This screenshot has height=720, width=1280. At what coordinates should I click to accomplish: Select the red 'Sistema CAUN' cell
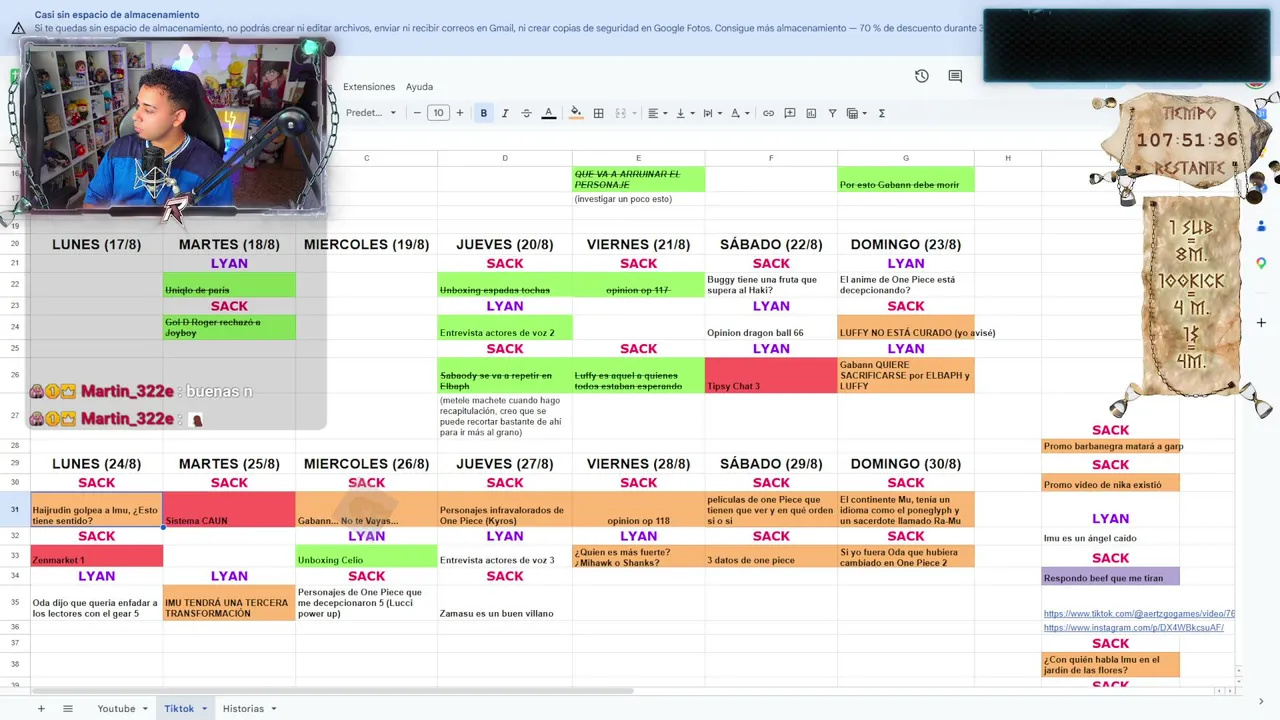(x=229, y=510)
